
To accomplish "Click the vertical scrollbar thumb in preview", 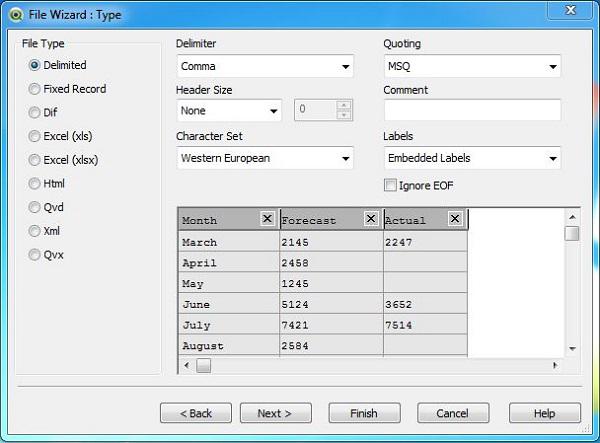I will point(572,233).
